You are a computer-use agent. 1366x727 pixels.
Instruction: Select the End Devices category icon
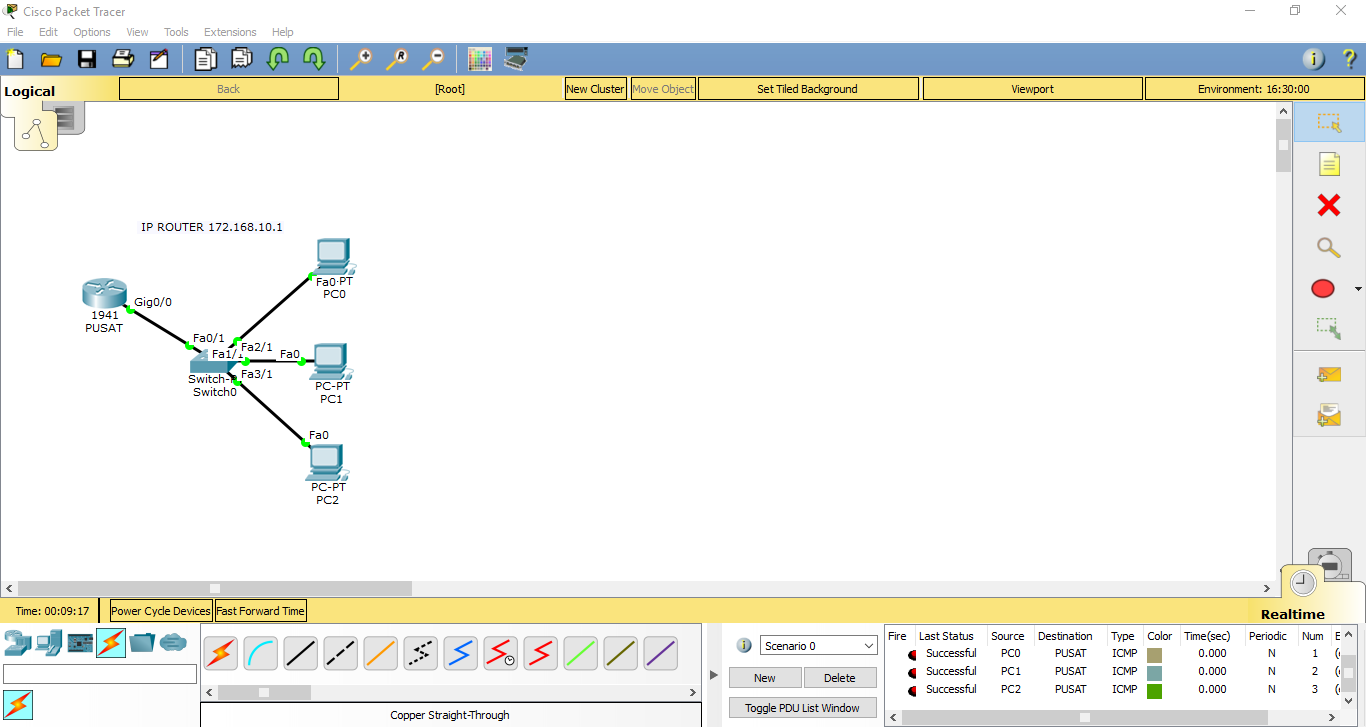point(49,642)
